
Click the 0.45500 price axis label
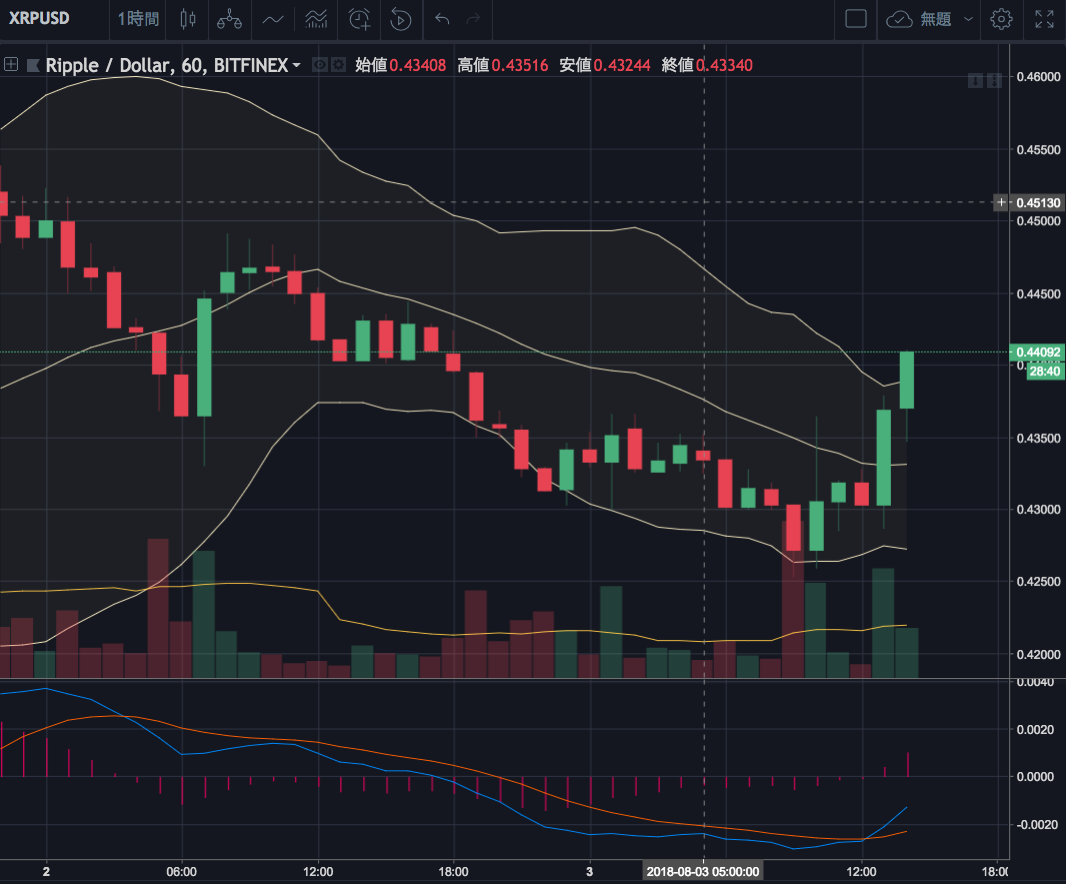[x=1038, y=150]
